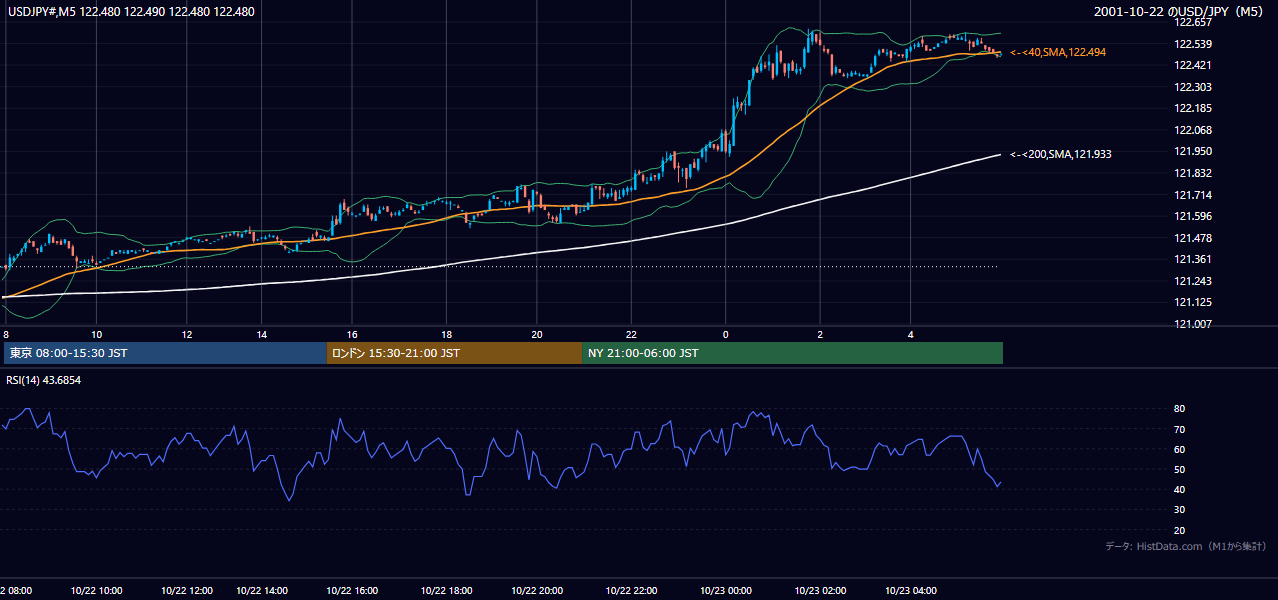Click the 10/22 12:00 bottom time label

(x=185, y=591)
